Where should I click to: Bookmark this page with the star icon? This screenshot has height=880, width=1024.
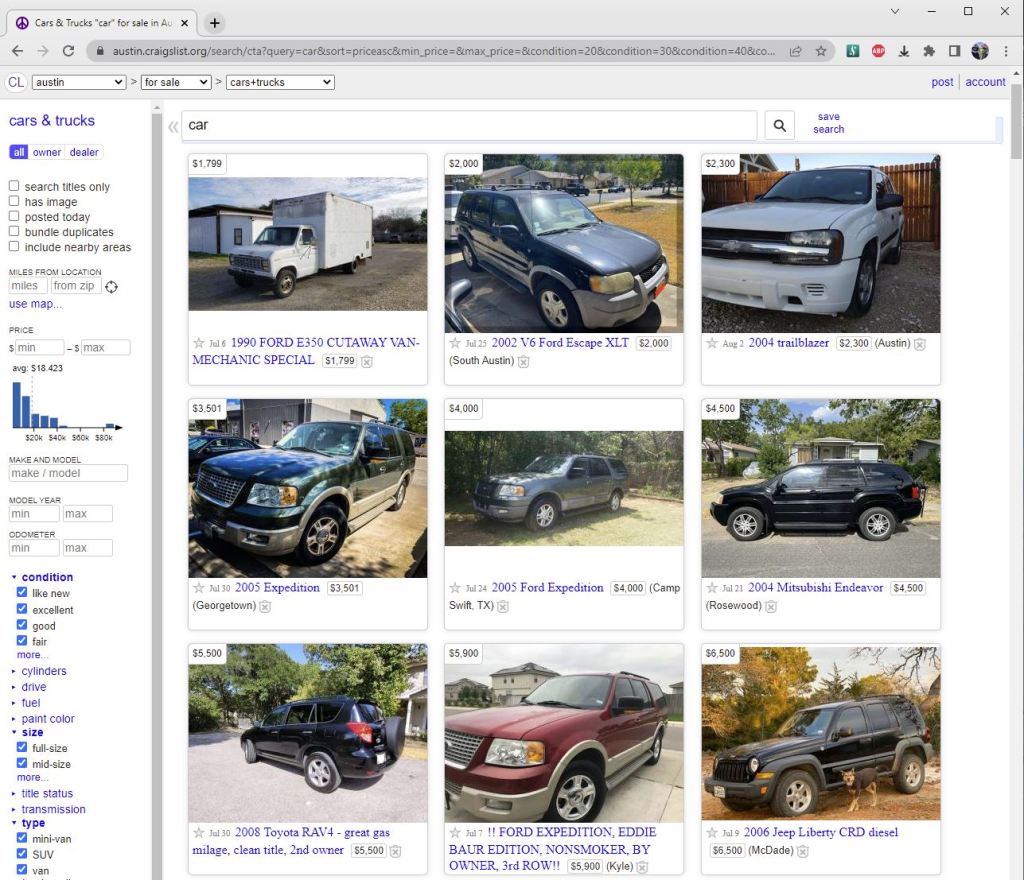point(821,51)
